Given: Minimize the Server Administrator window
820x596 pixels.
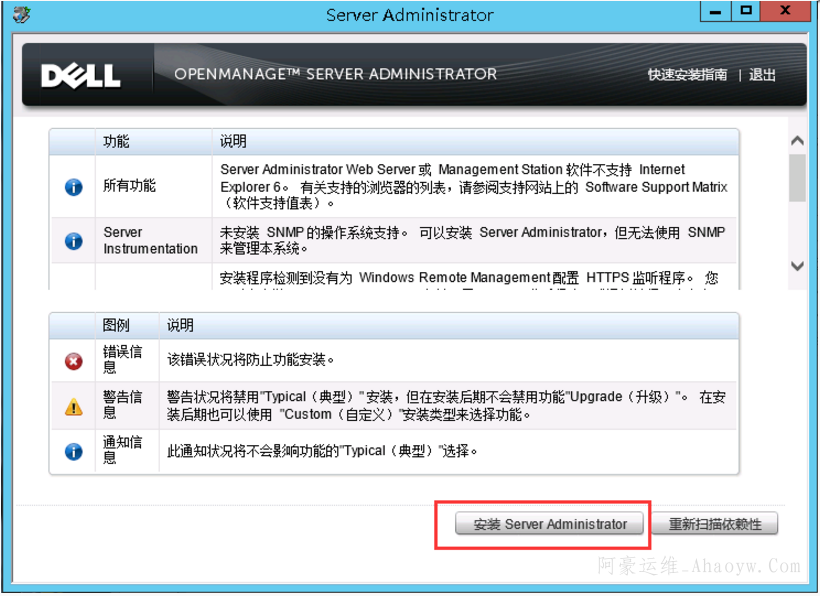Looking at the screenshot, I should tap(715, 11).
